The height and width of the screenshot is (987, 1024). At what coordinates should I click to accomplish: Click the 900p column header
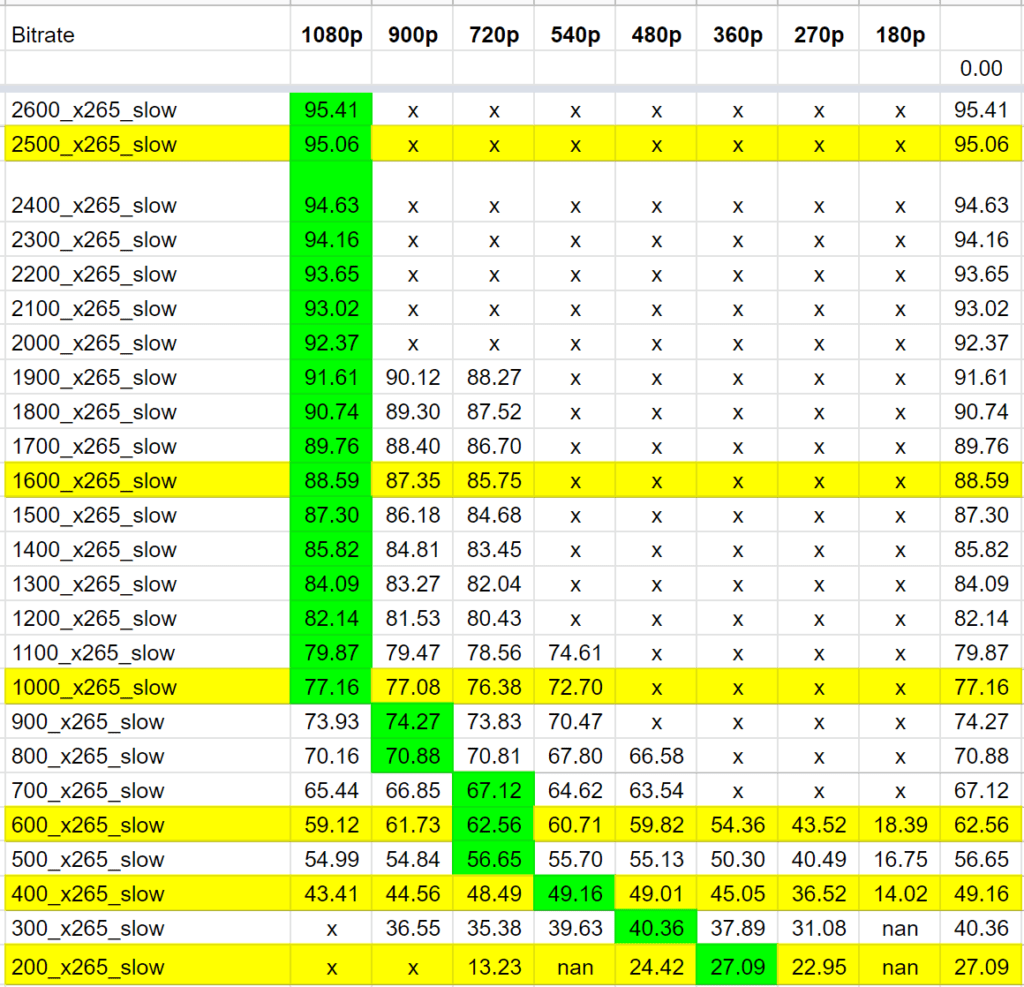(x=412, y=35)
